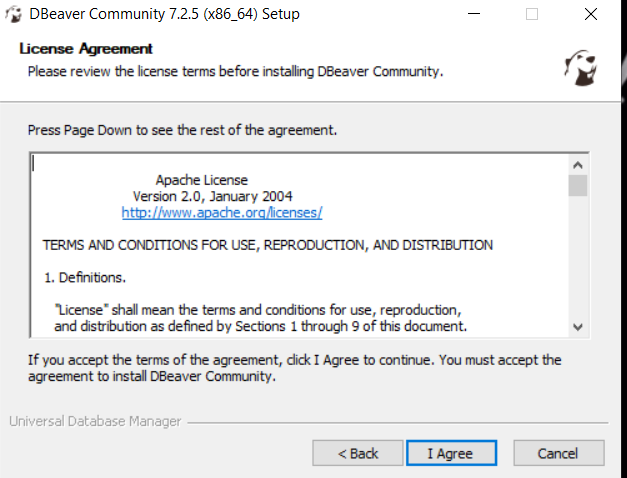Click the setup window title bar text

pos(164,14)
